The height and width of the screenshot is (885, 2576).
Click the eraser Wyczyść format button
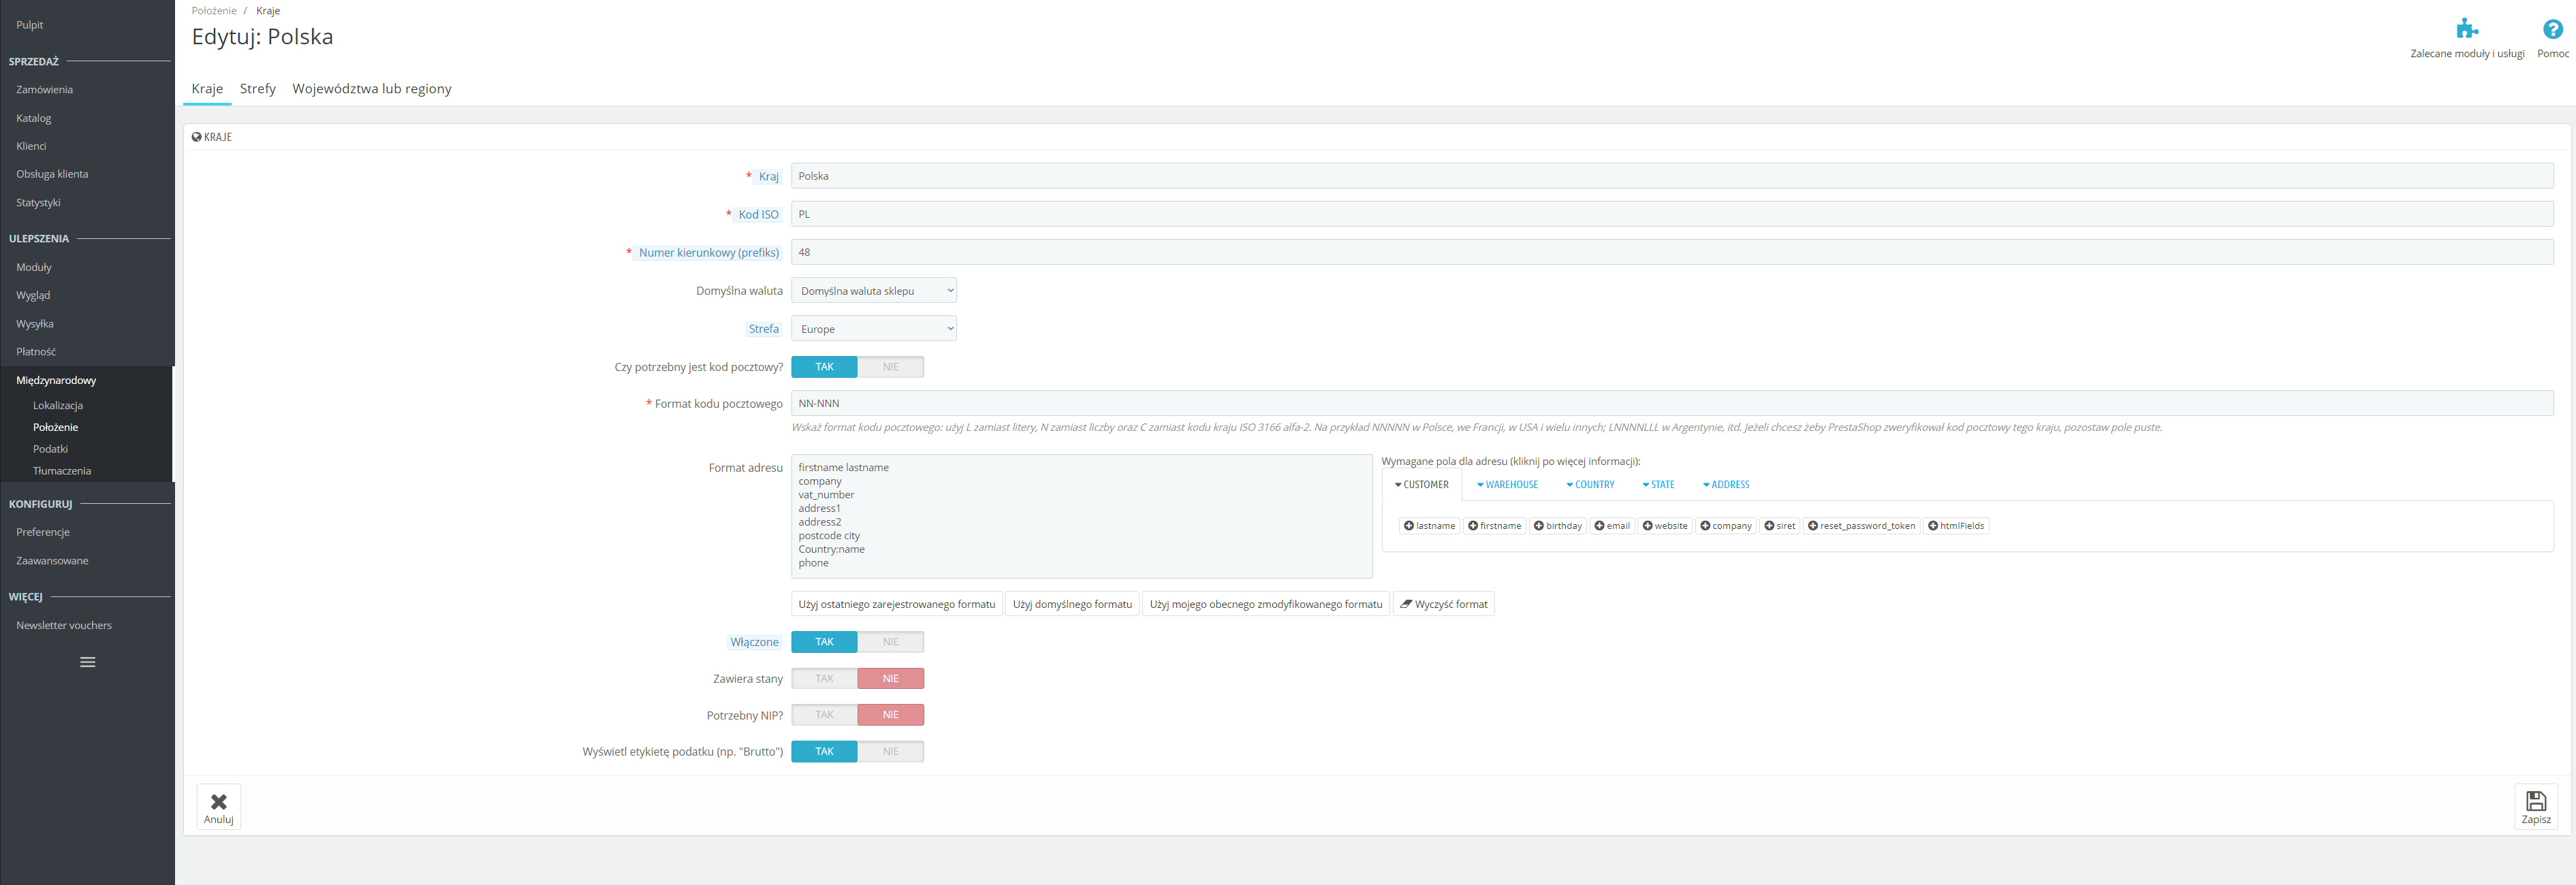pos(1443,604)
